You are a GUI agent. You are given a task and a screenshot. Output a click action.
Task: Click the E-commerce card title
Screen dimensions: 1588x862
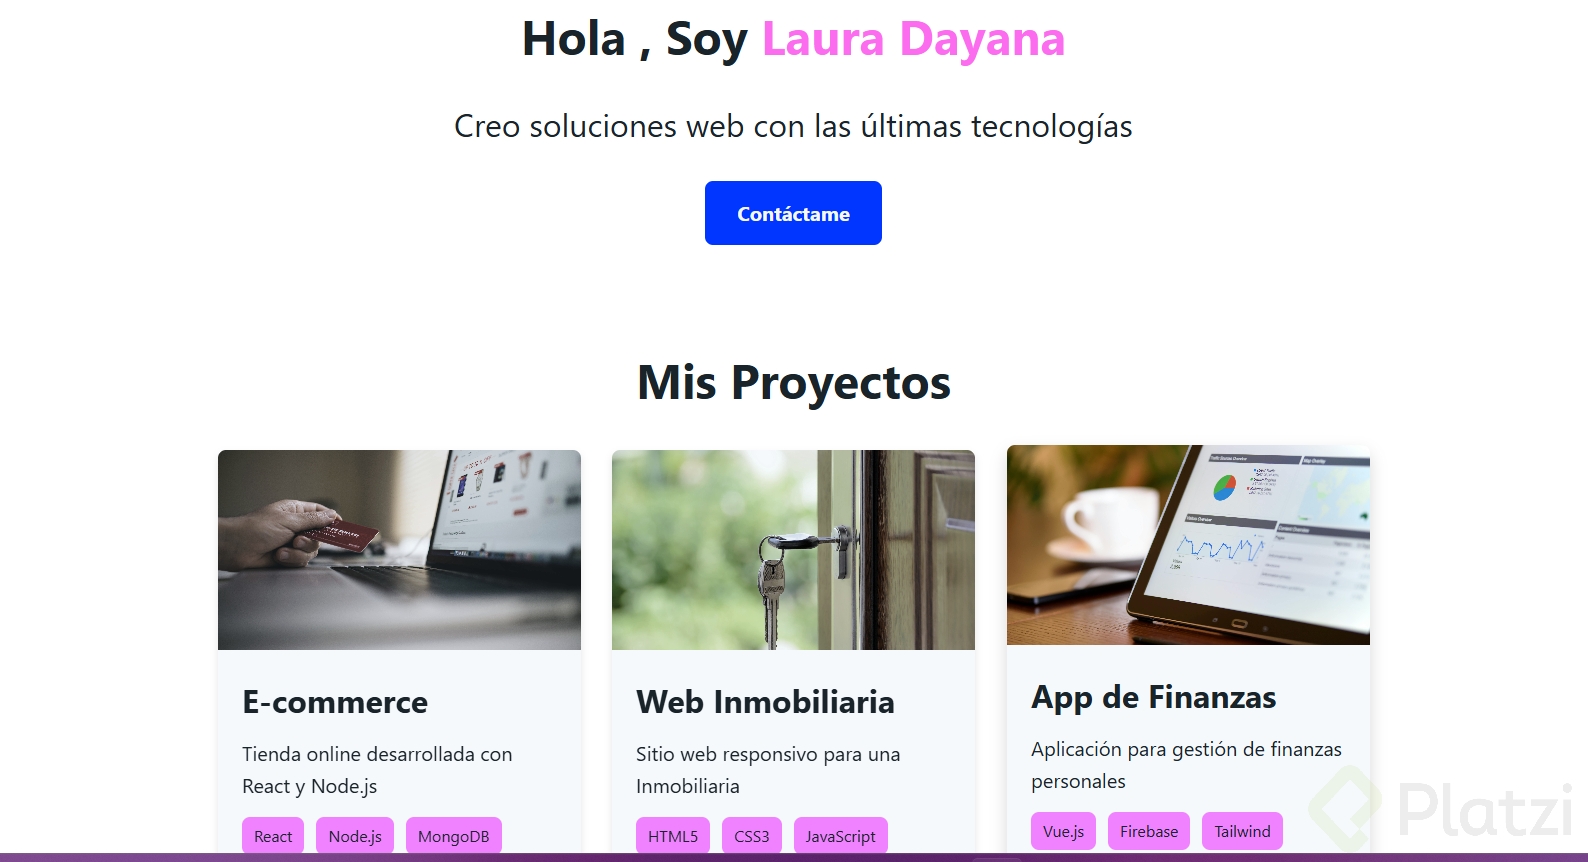[335, 702]
